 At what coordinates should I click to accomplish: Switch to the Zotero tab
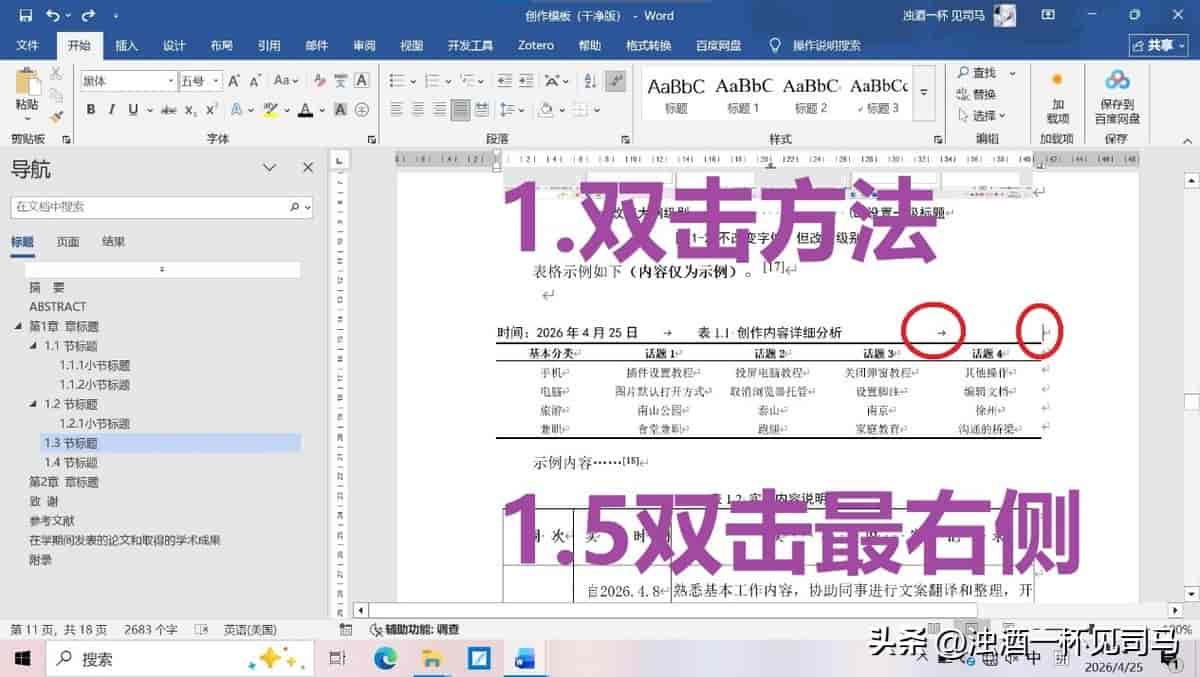click(x=535, y=46)
